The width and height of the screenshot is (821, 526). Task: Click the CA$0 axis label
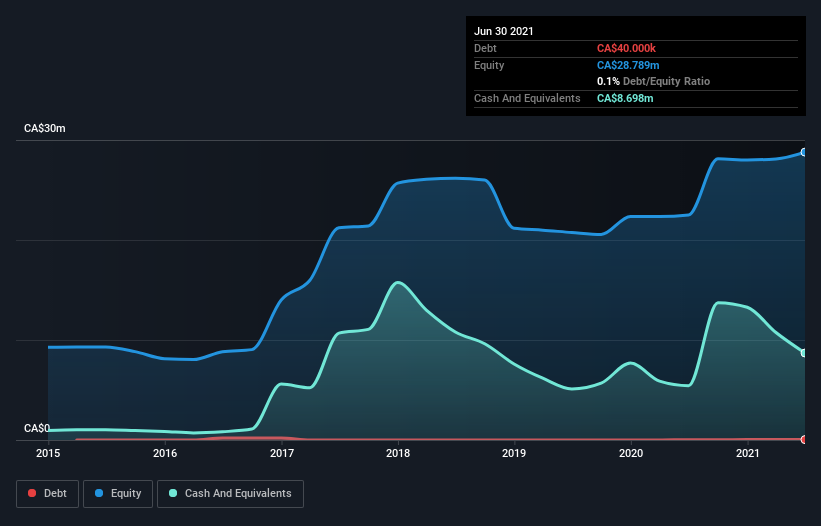pyautogui.click(x=37, y=428)
